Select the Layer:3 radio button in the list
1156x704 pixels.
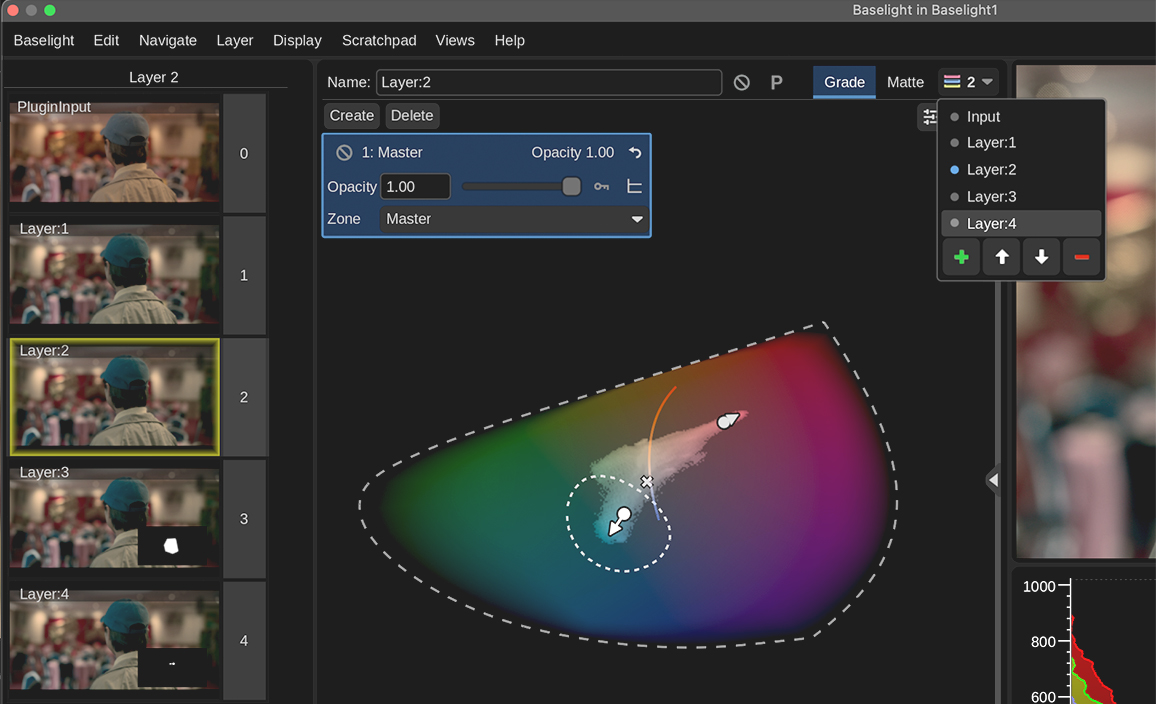(956, 196)
